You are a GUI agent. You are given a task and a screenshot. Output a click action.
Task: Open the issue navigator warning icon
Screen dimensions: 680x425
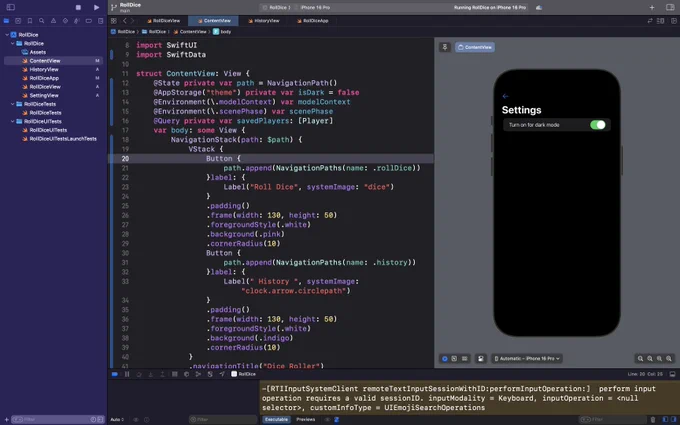(53, 20)
